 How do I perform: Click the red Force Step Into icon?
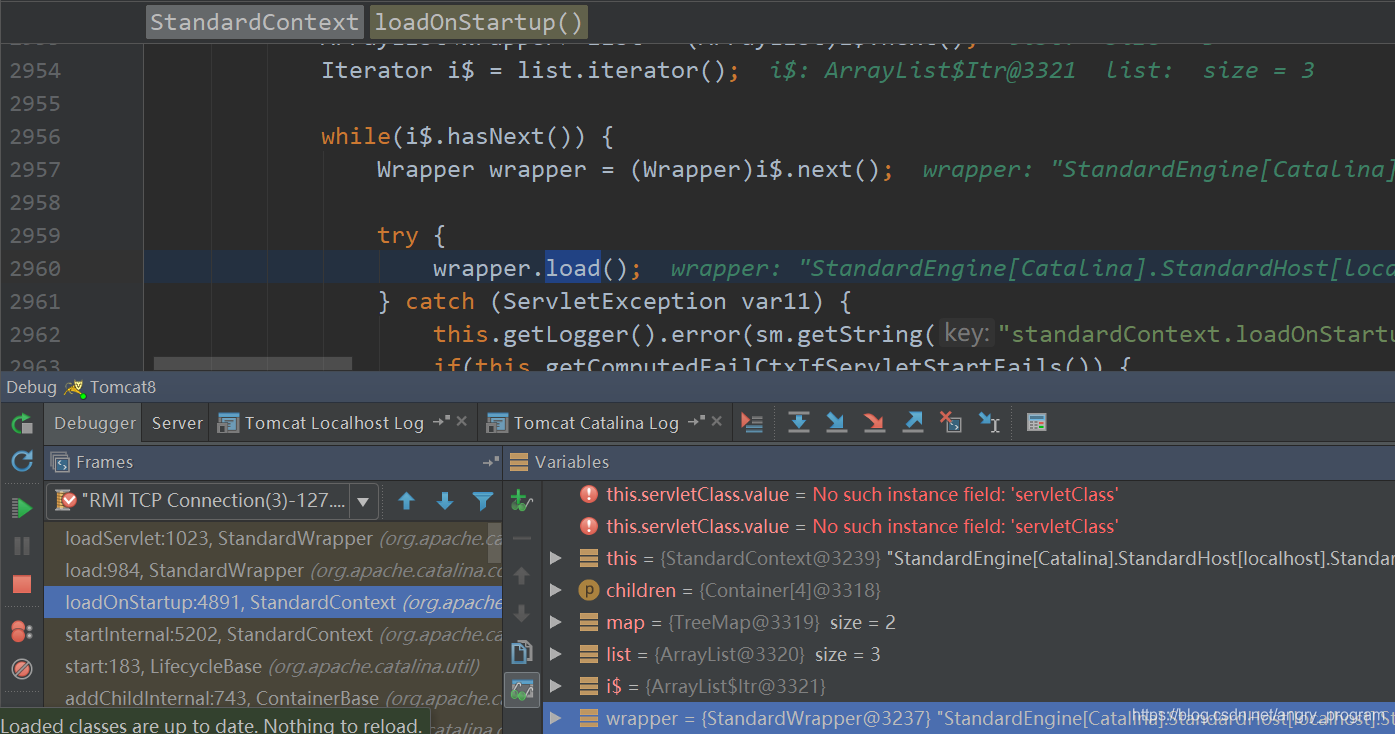pos(874,423)
